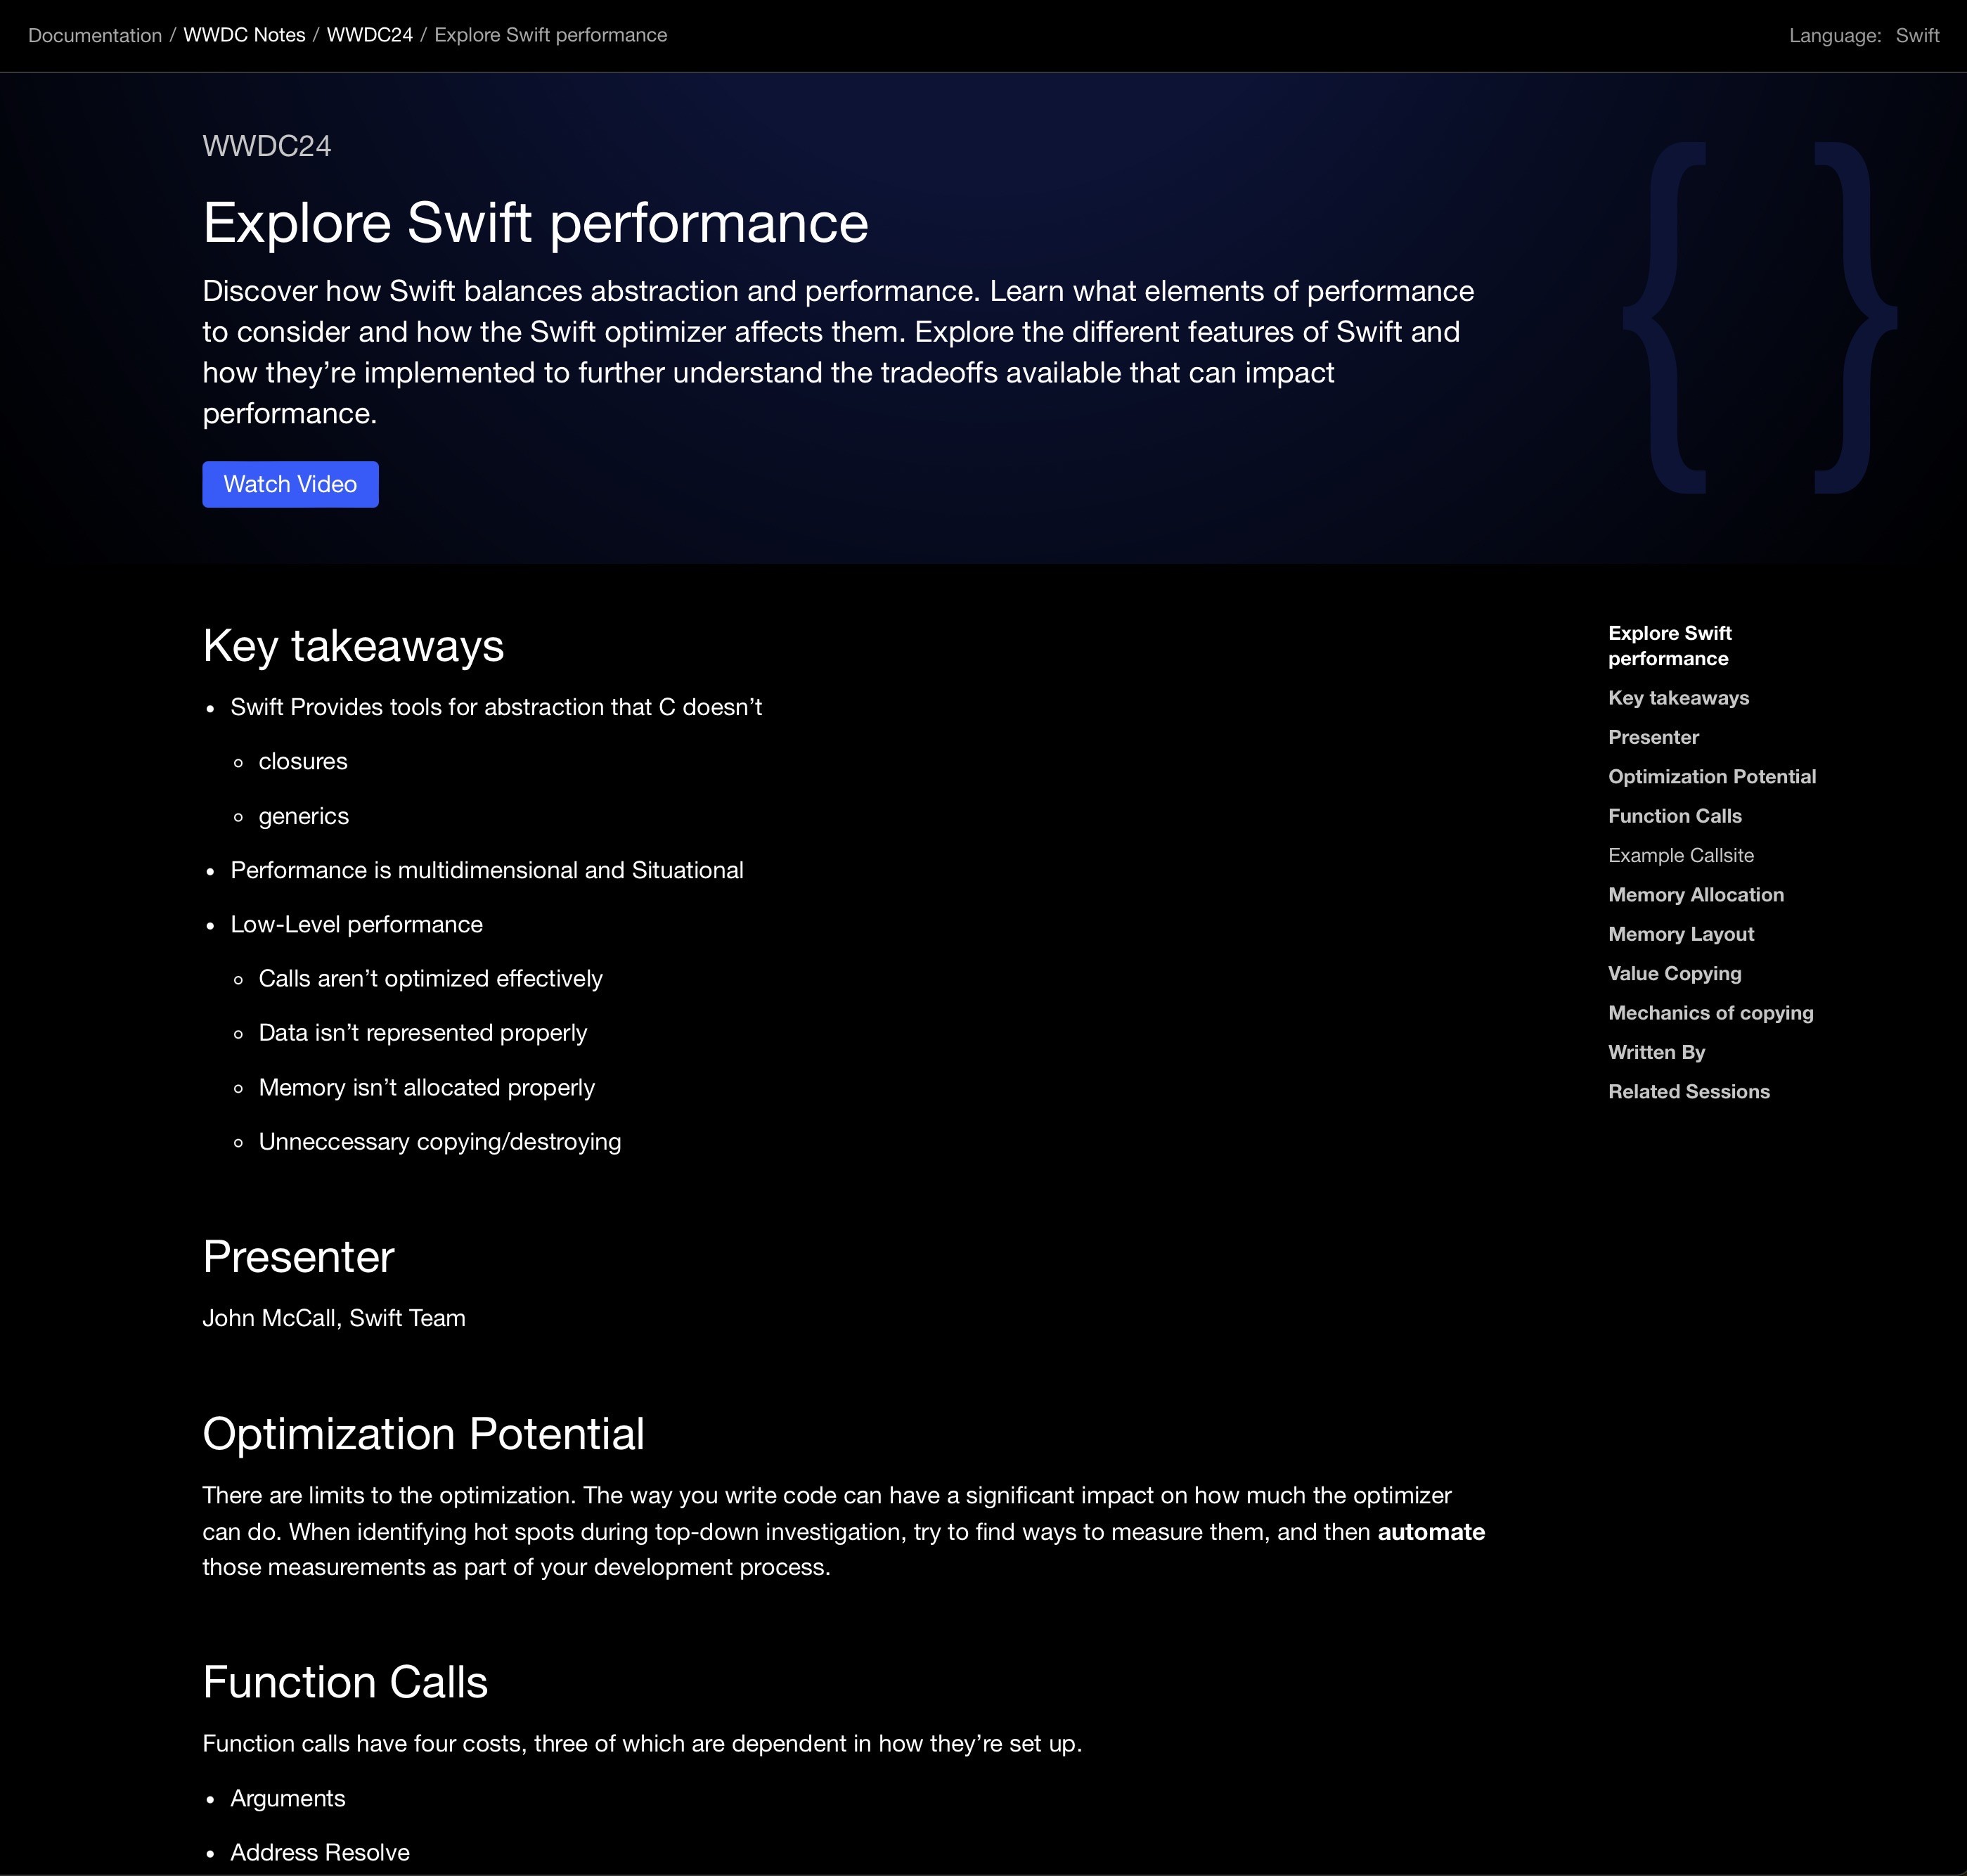Click Data isn't represented properly item
The image size is (1967, 1876).
[x=422, y=1033]
